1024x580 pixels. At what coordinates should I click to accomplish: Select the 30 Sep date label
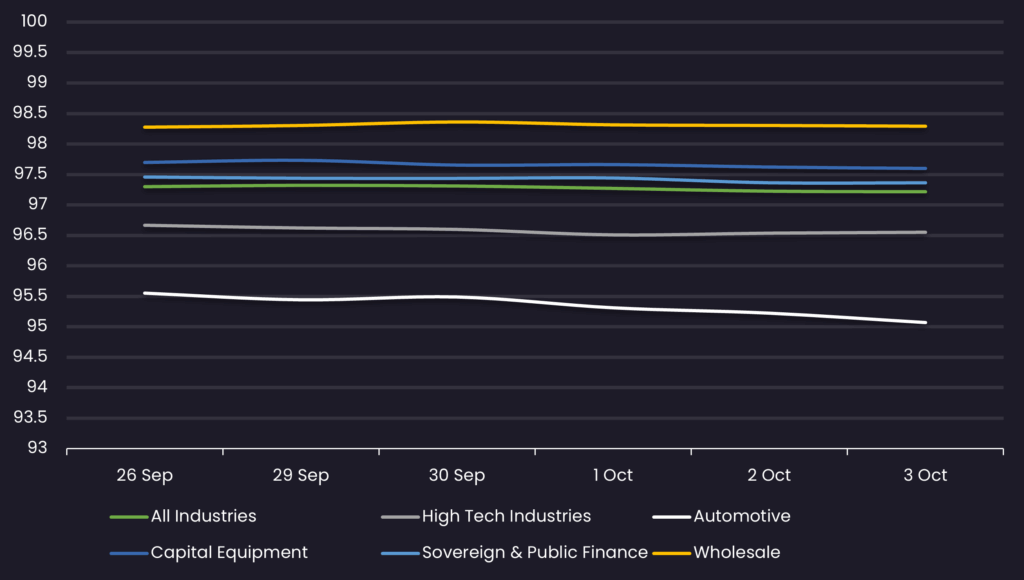[x=457, y=475]
